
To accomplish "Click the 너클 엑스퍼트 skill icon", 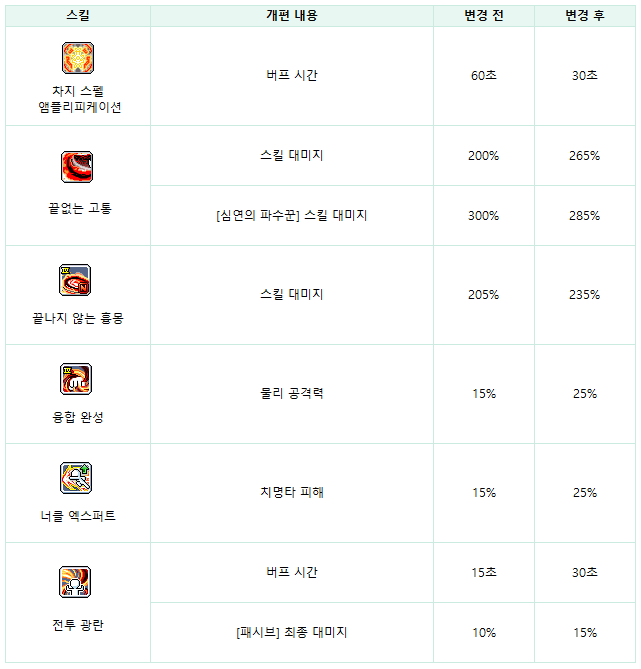I will point(76,478).
